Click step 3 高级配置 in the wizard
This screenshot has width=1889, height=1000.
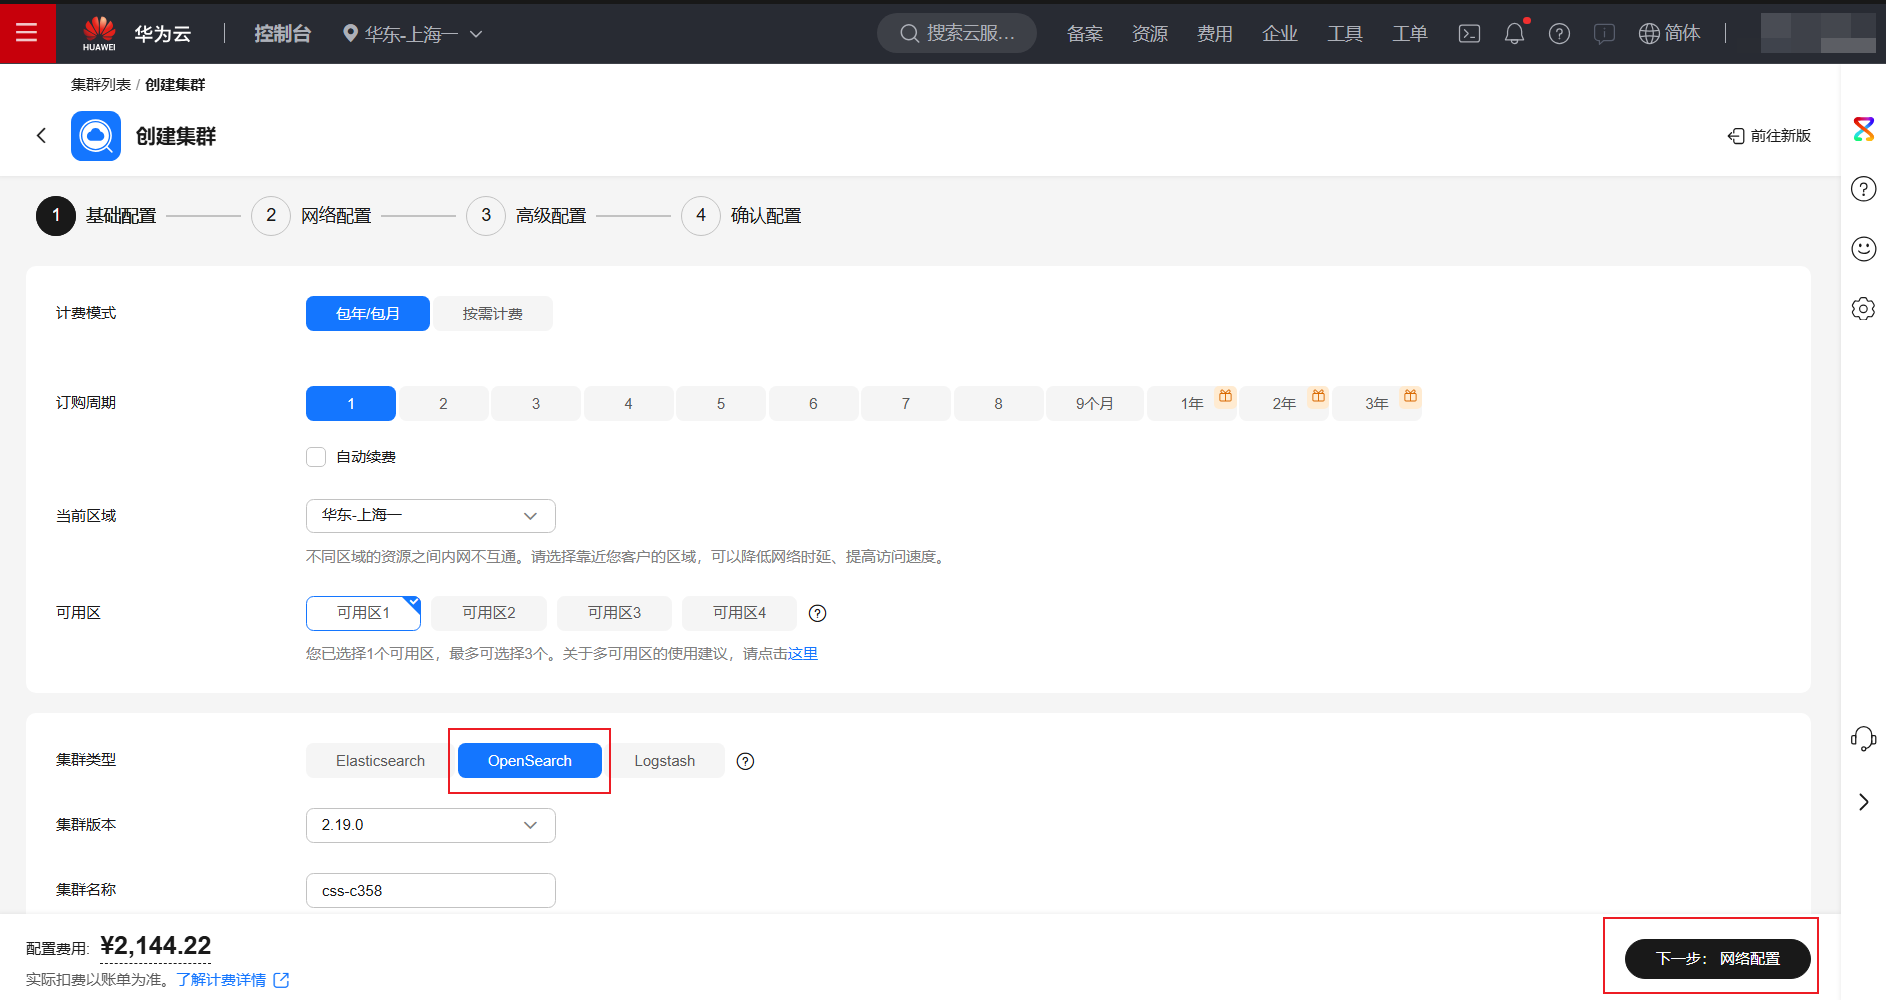526,216
